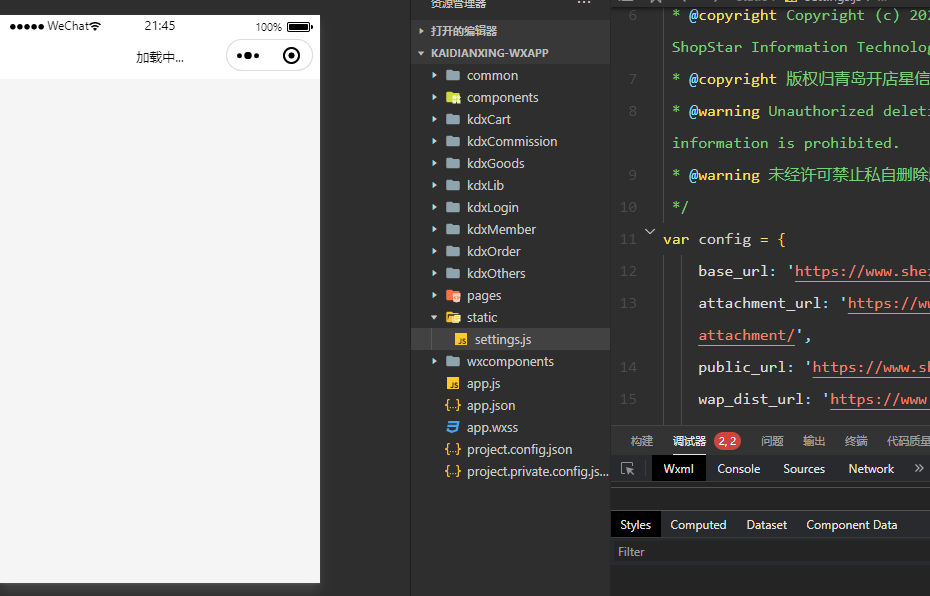Show more devtools tabs chevron

(x=919, y=468)
